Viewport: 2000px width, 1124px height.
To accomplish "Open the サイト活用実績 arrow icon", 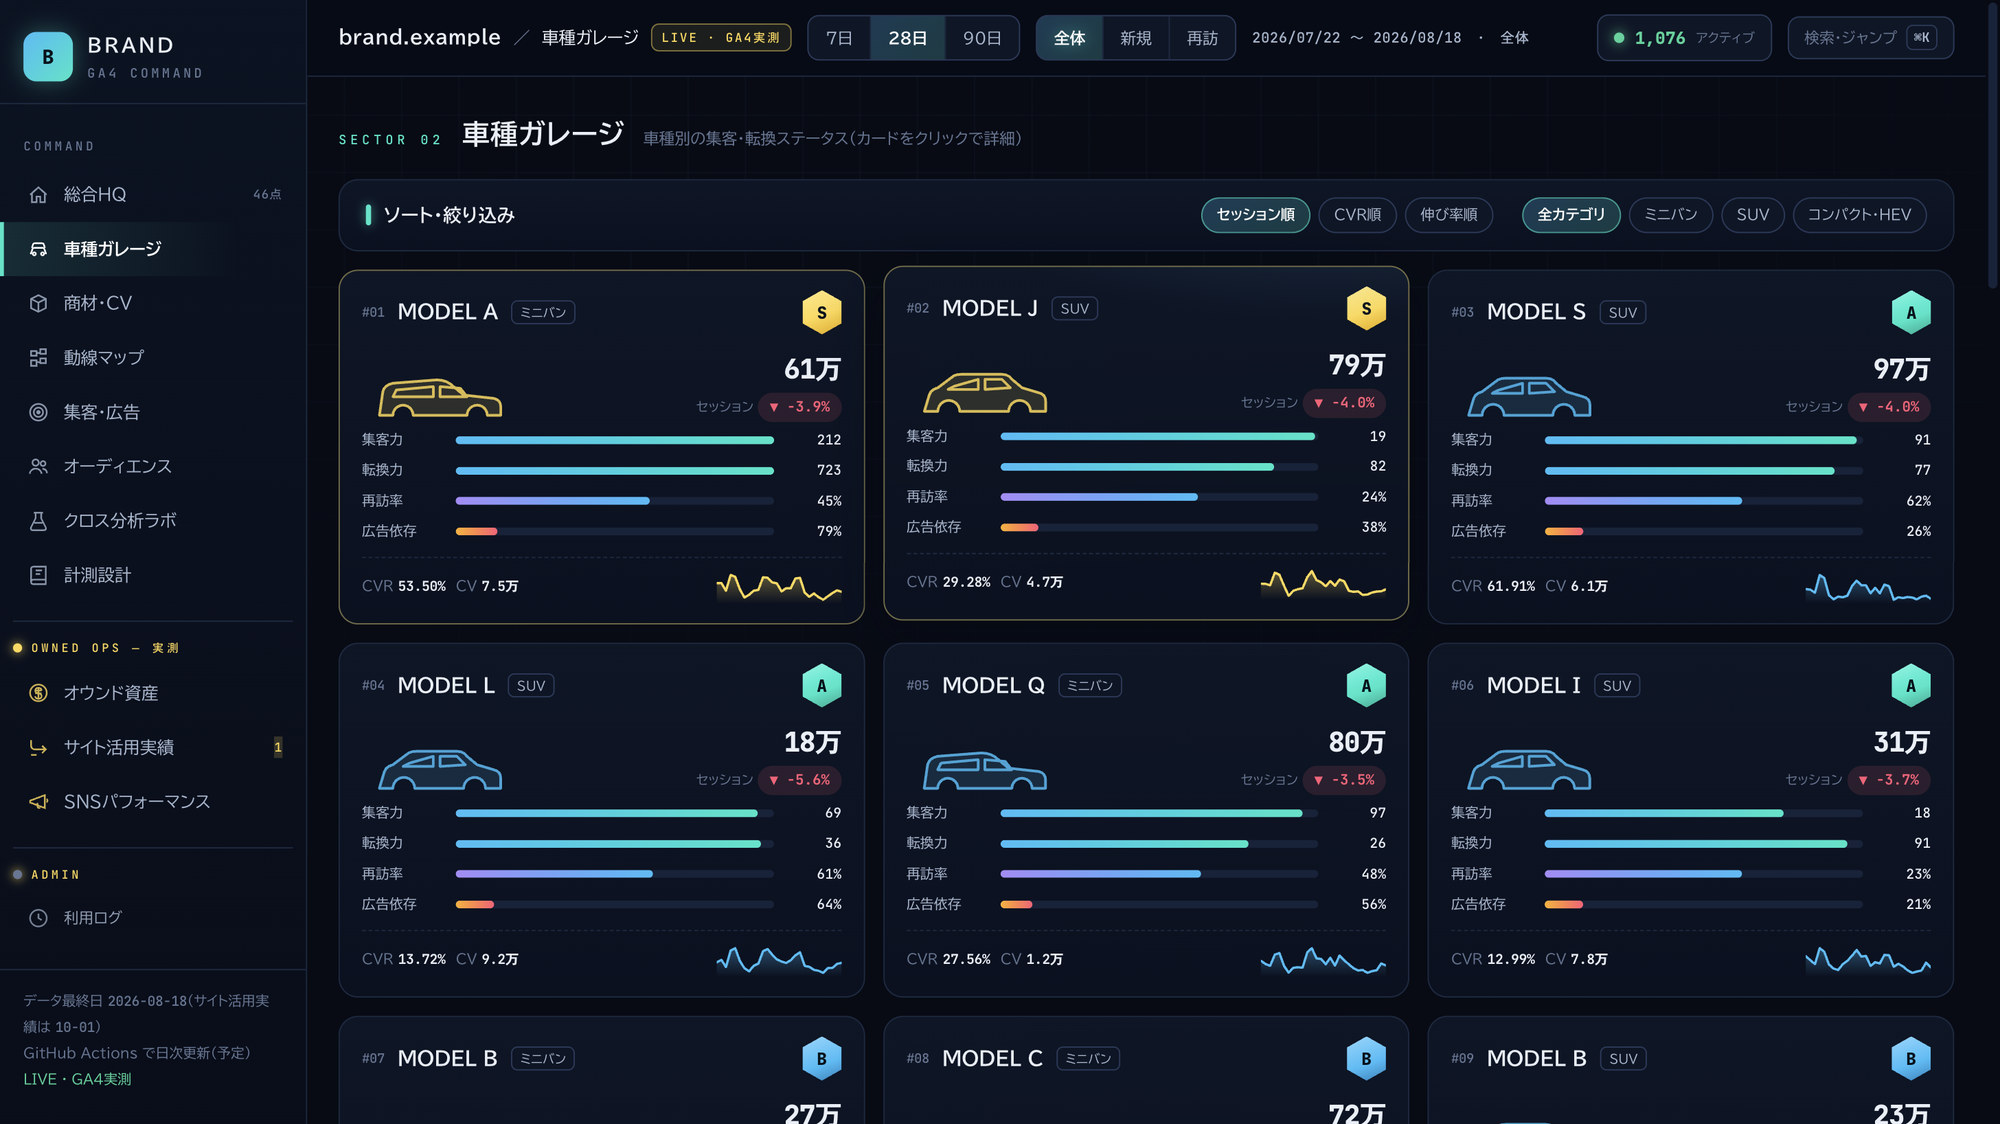I will coord(38,747).
